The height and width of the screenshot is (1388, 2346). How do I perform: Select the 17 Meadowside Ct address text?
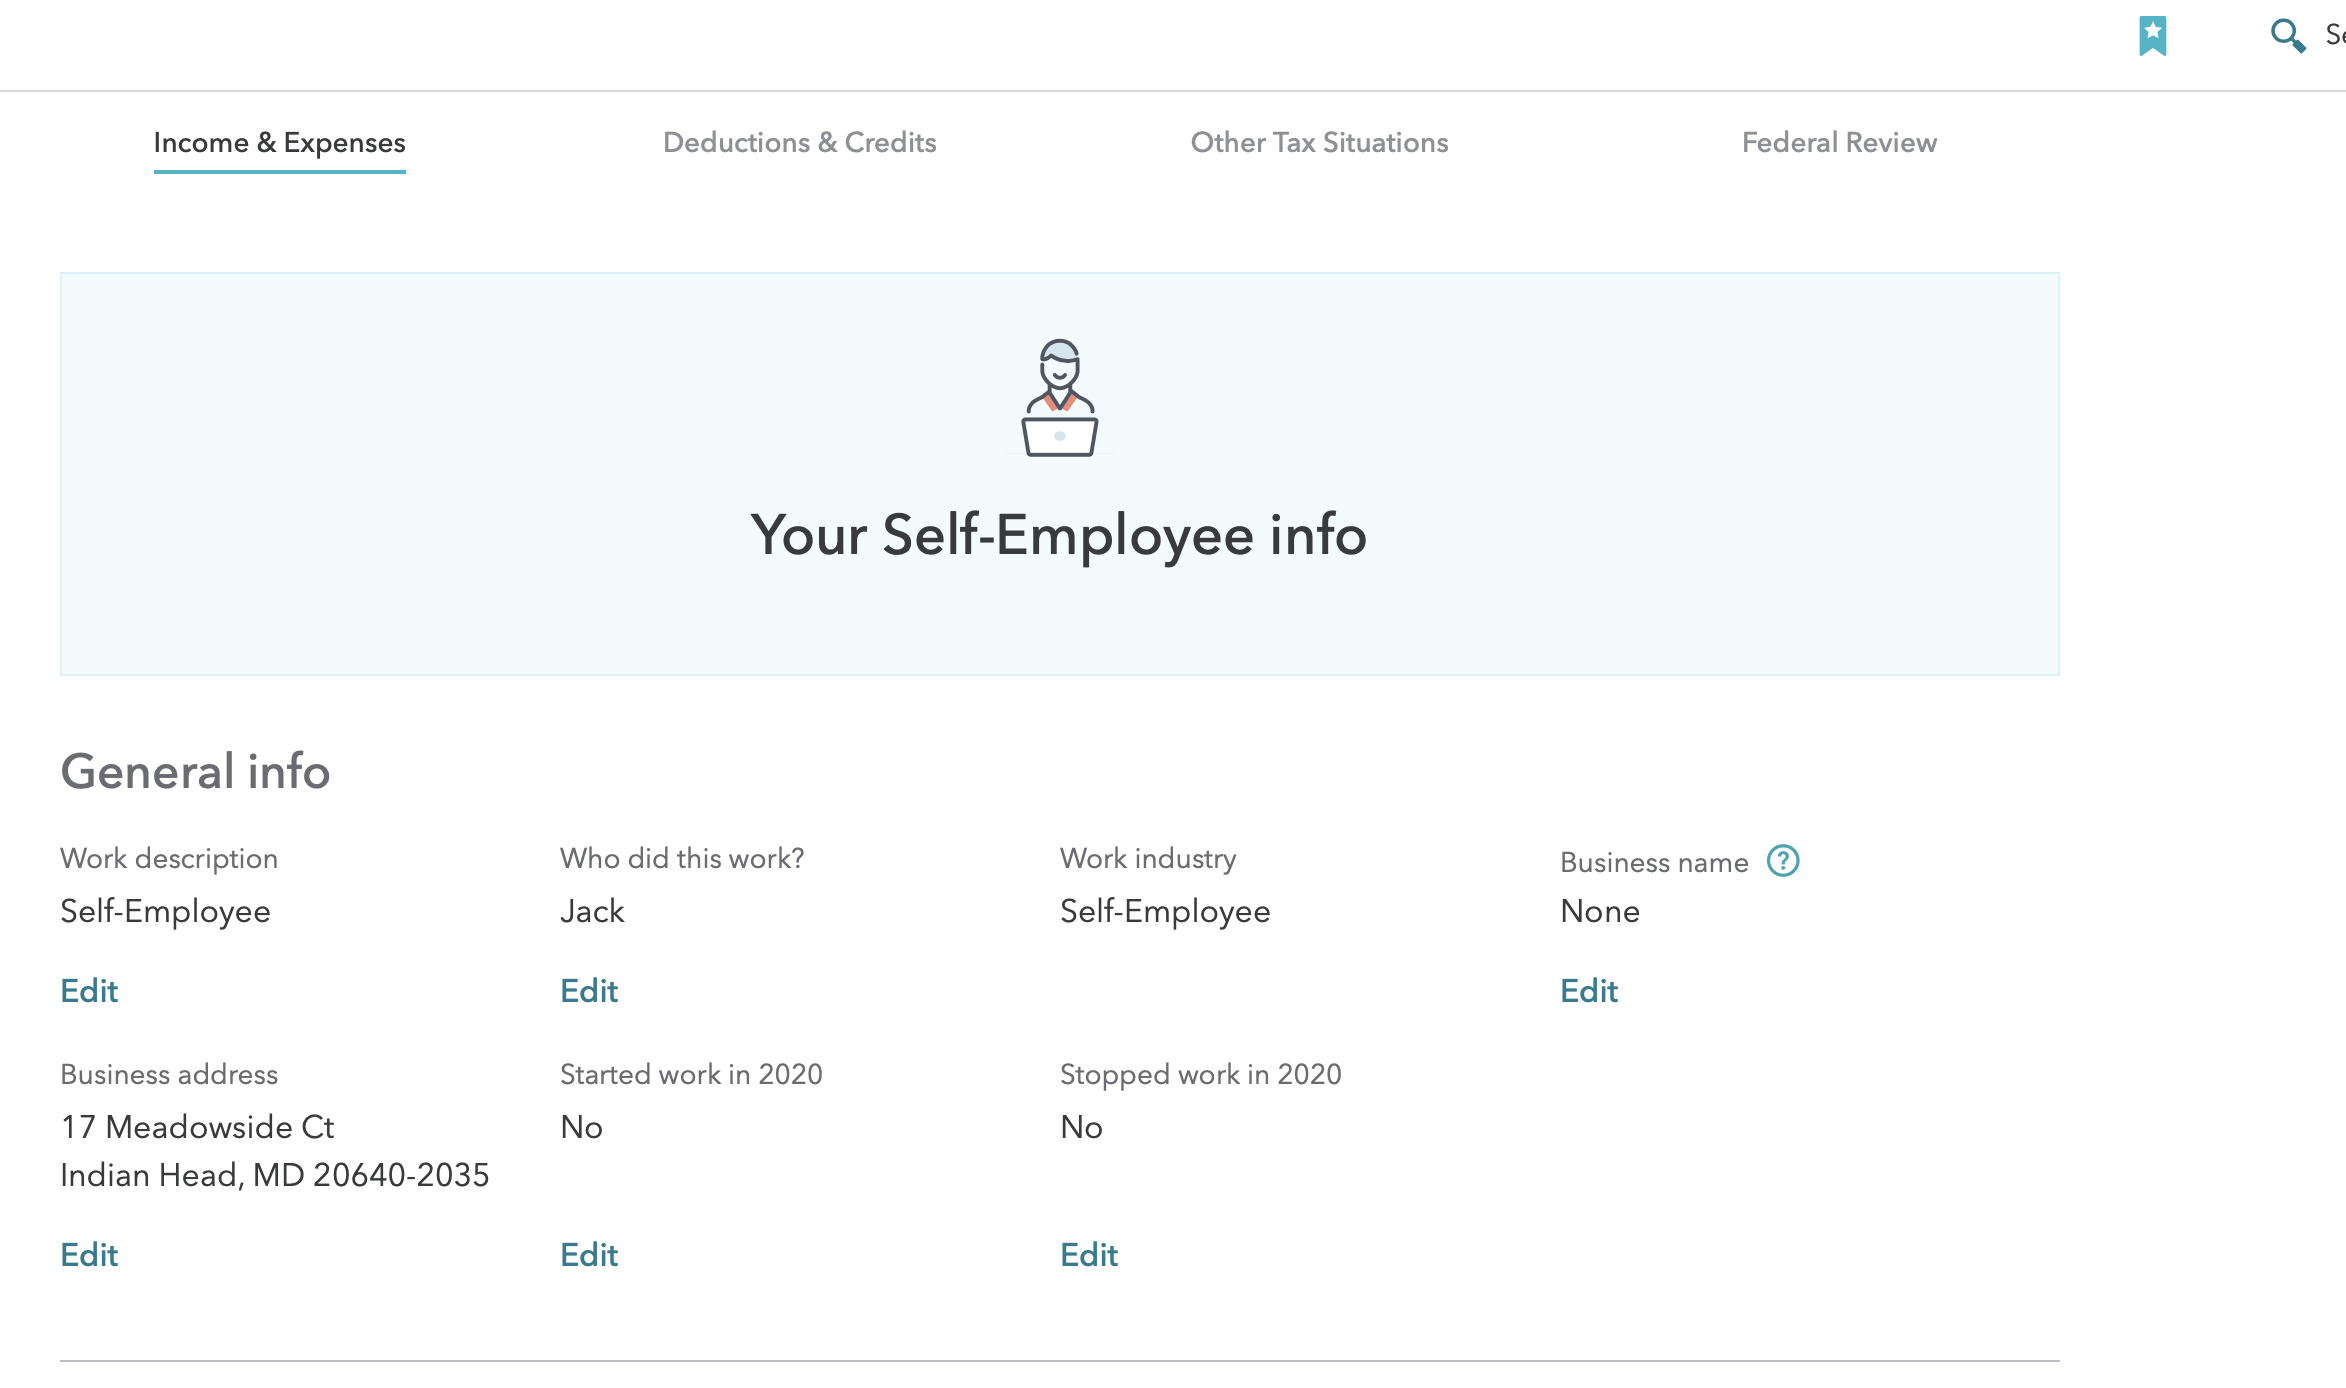[x=197, y=1127]
